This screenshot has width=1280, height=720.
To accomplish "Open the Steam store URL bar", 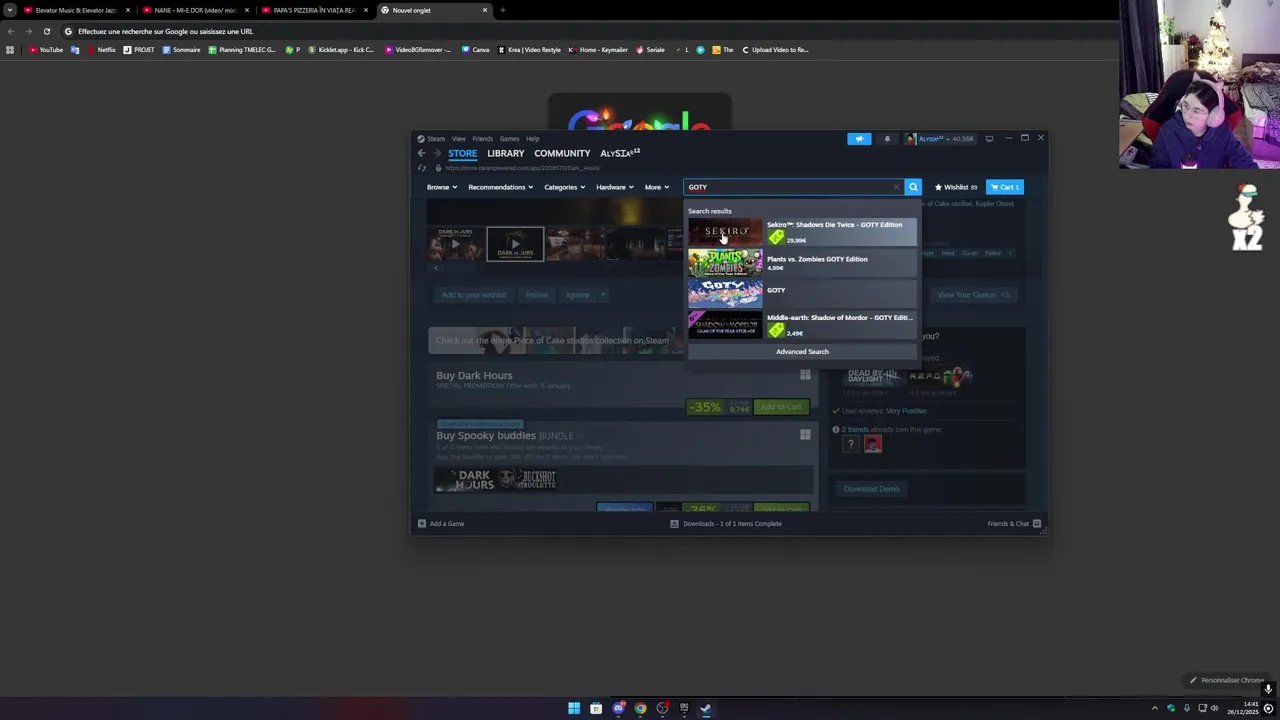I will coord(522,168).
